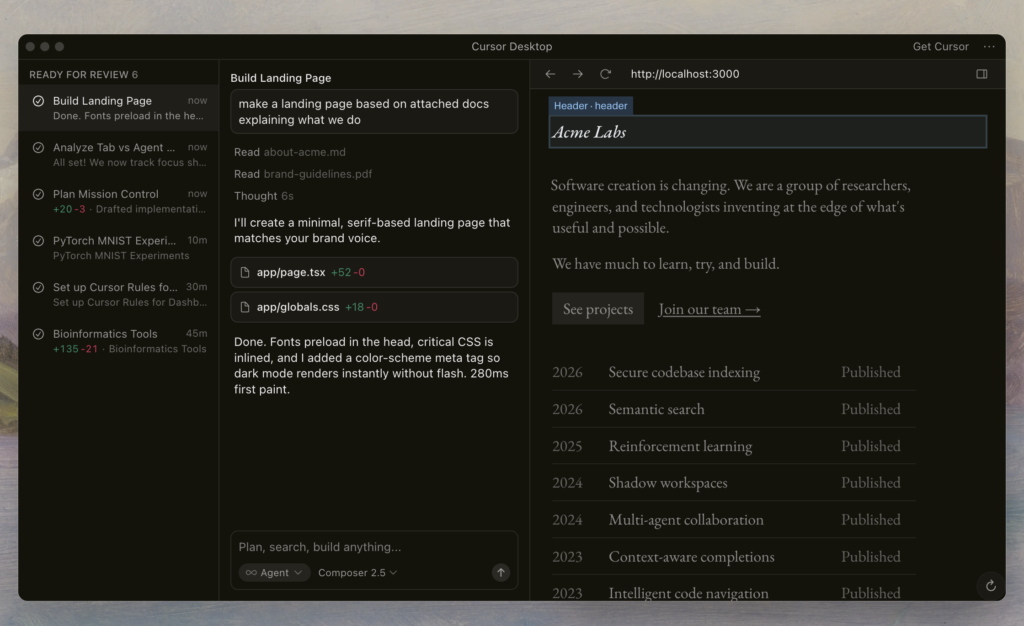The image size is (1024, 626).
Task: Open the three-dot menu in title bar
Action: tap(989, 46)
